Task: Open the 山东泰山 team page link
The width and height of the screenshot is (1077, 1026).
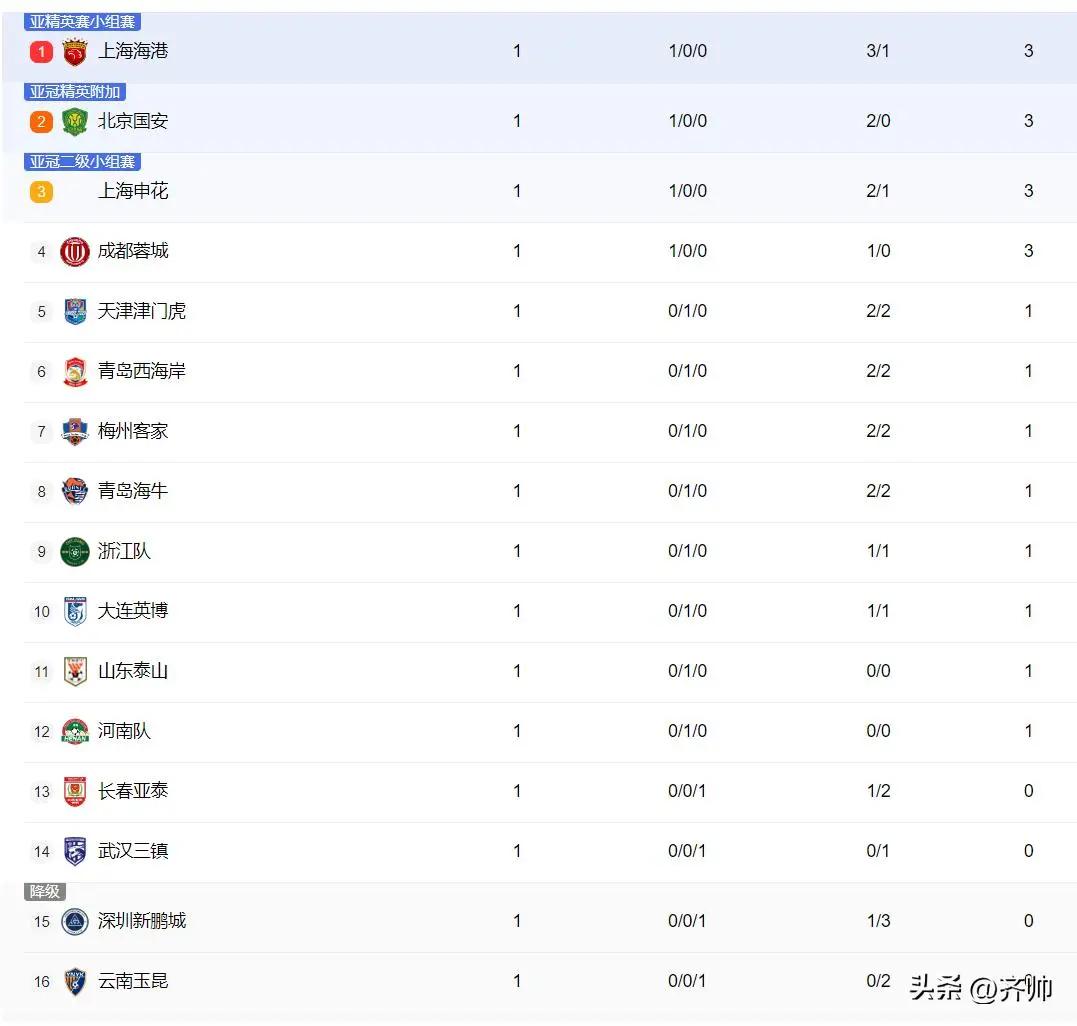Action: (133, 671)
